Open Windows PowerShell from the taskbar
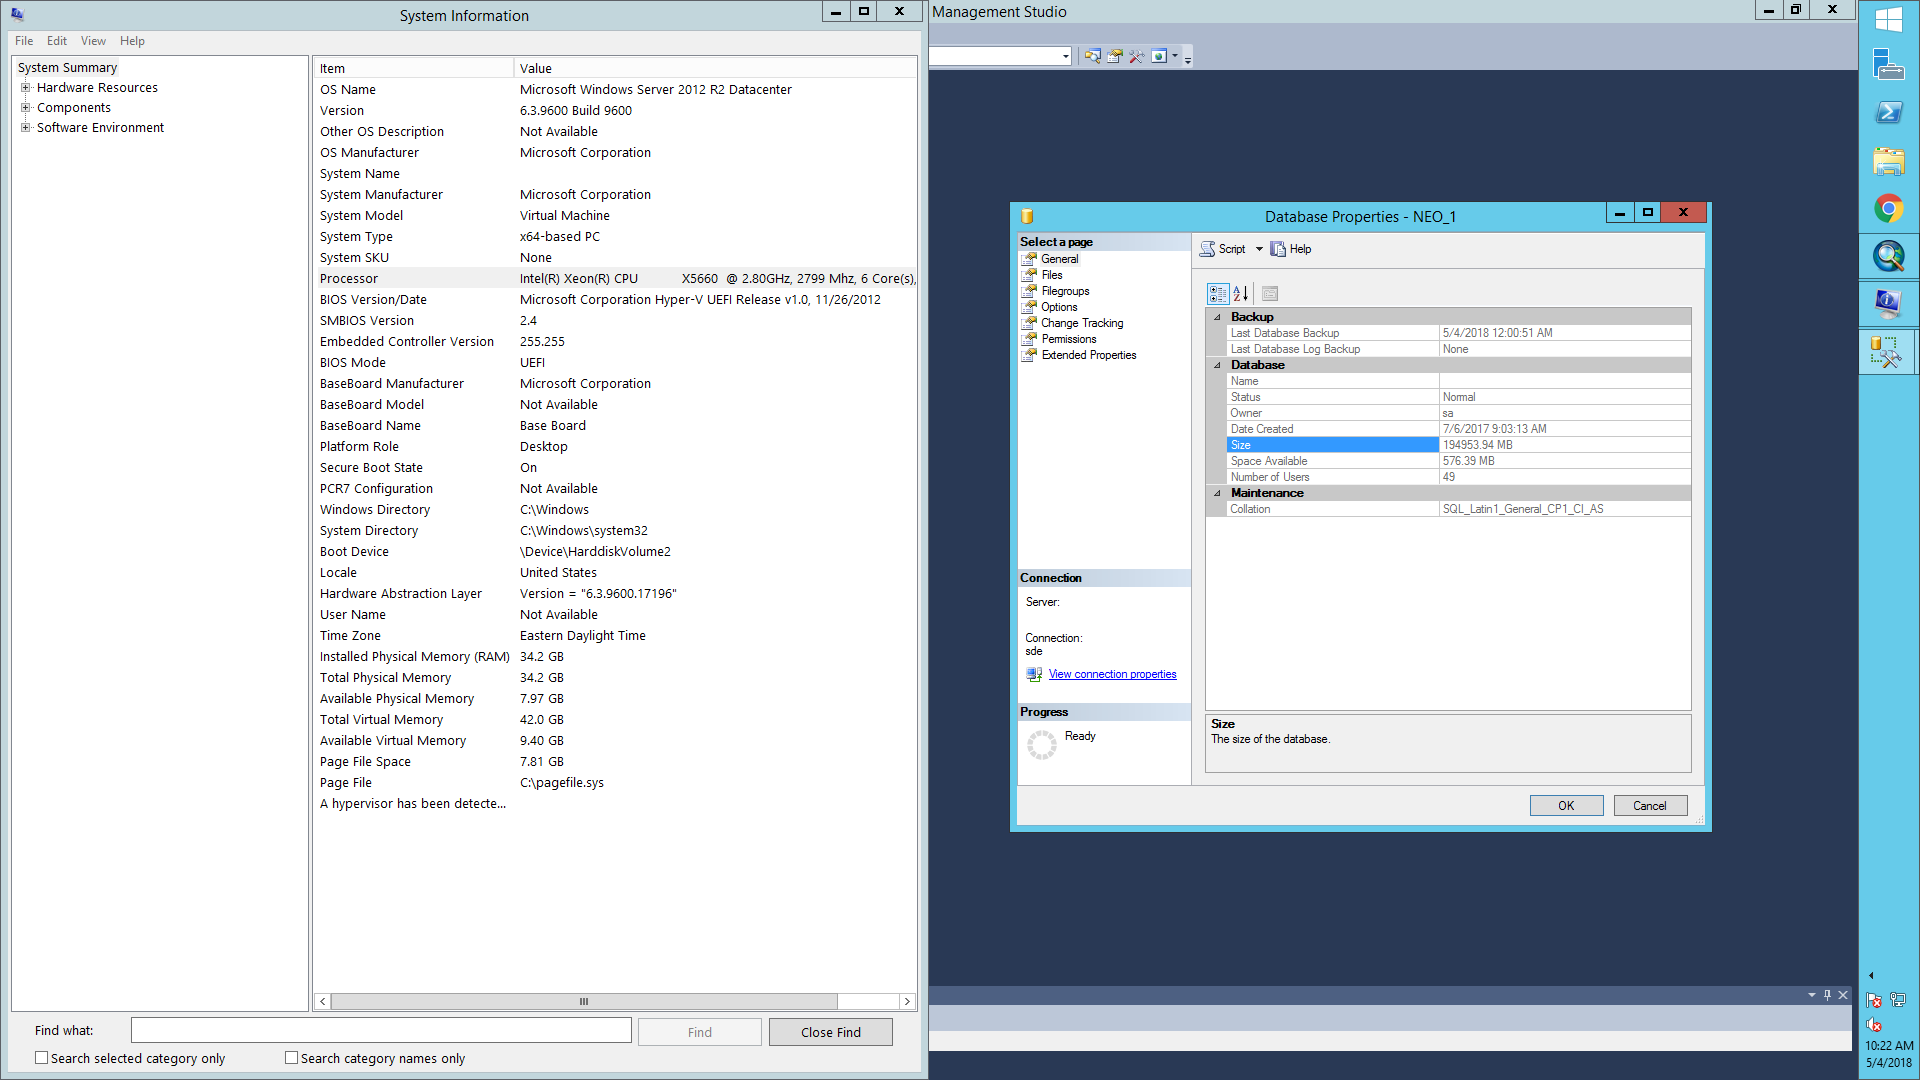 point(1889,113)
